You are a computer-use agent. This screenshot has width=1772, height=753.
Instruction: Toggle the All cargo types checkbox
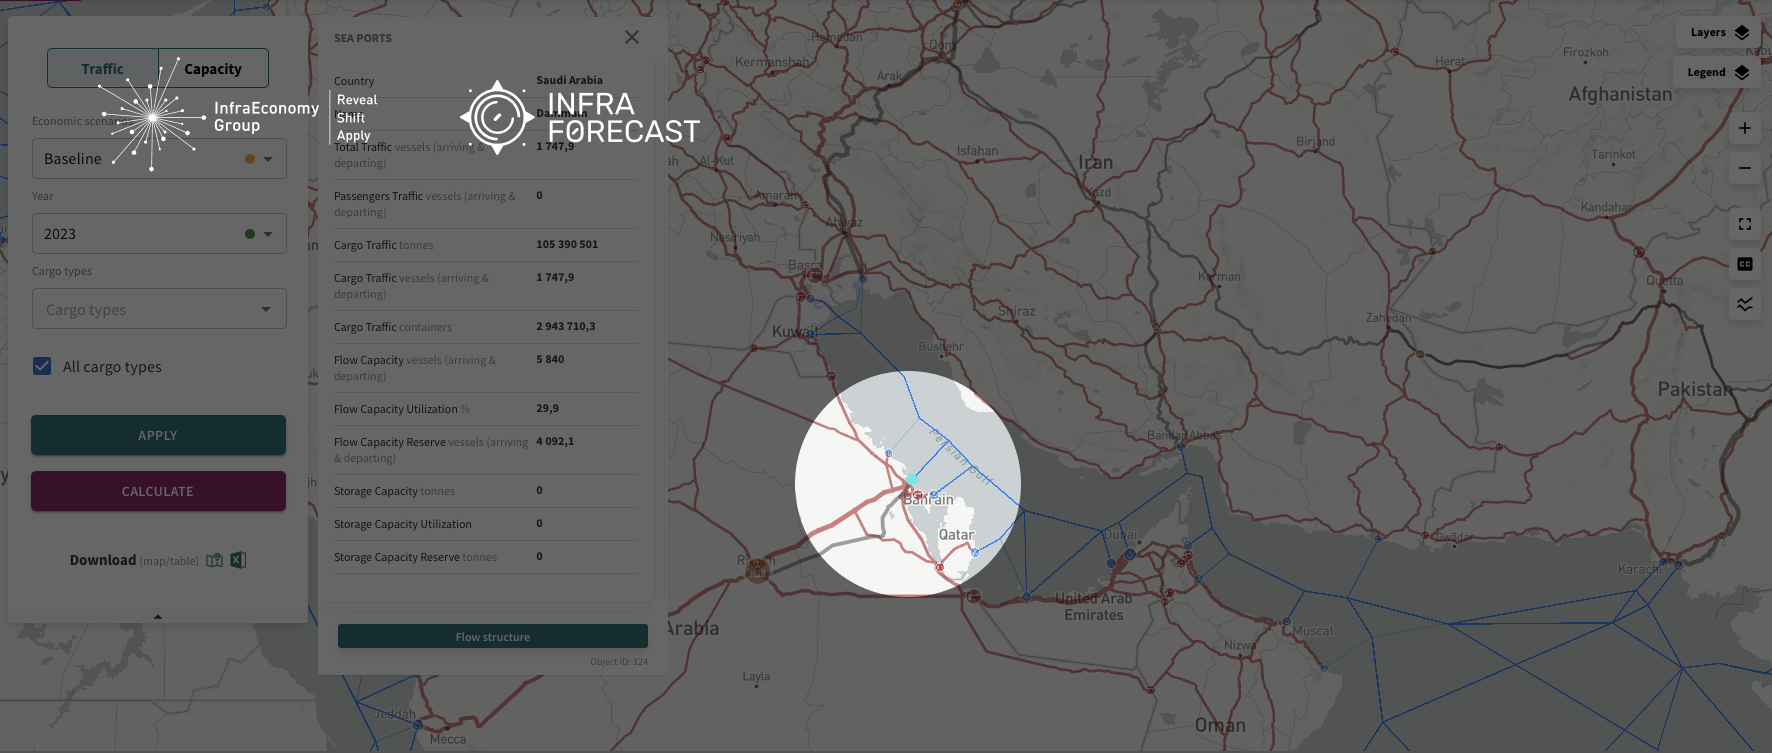coord(42,366)
